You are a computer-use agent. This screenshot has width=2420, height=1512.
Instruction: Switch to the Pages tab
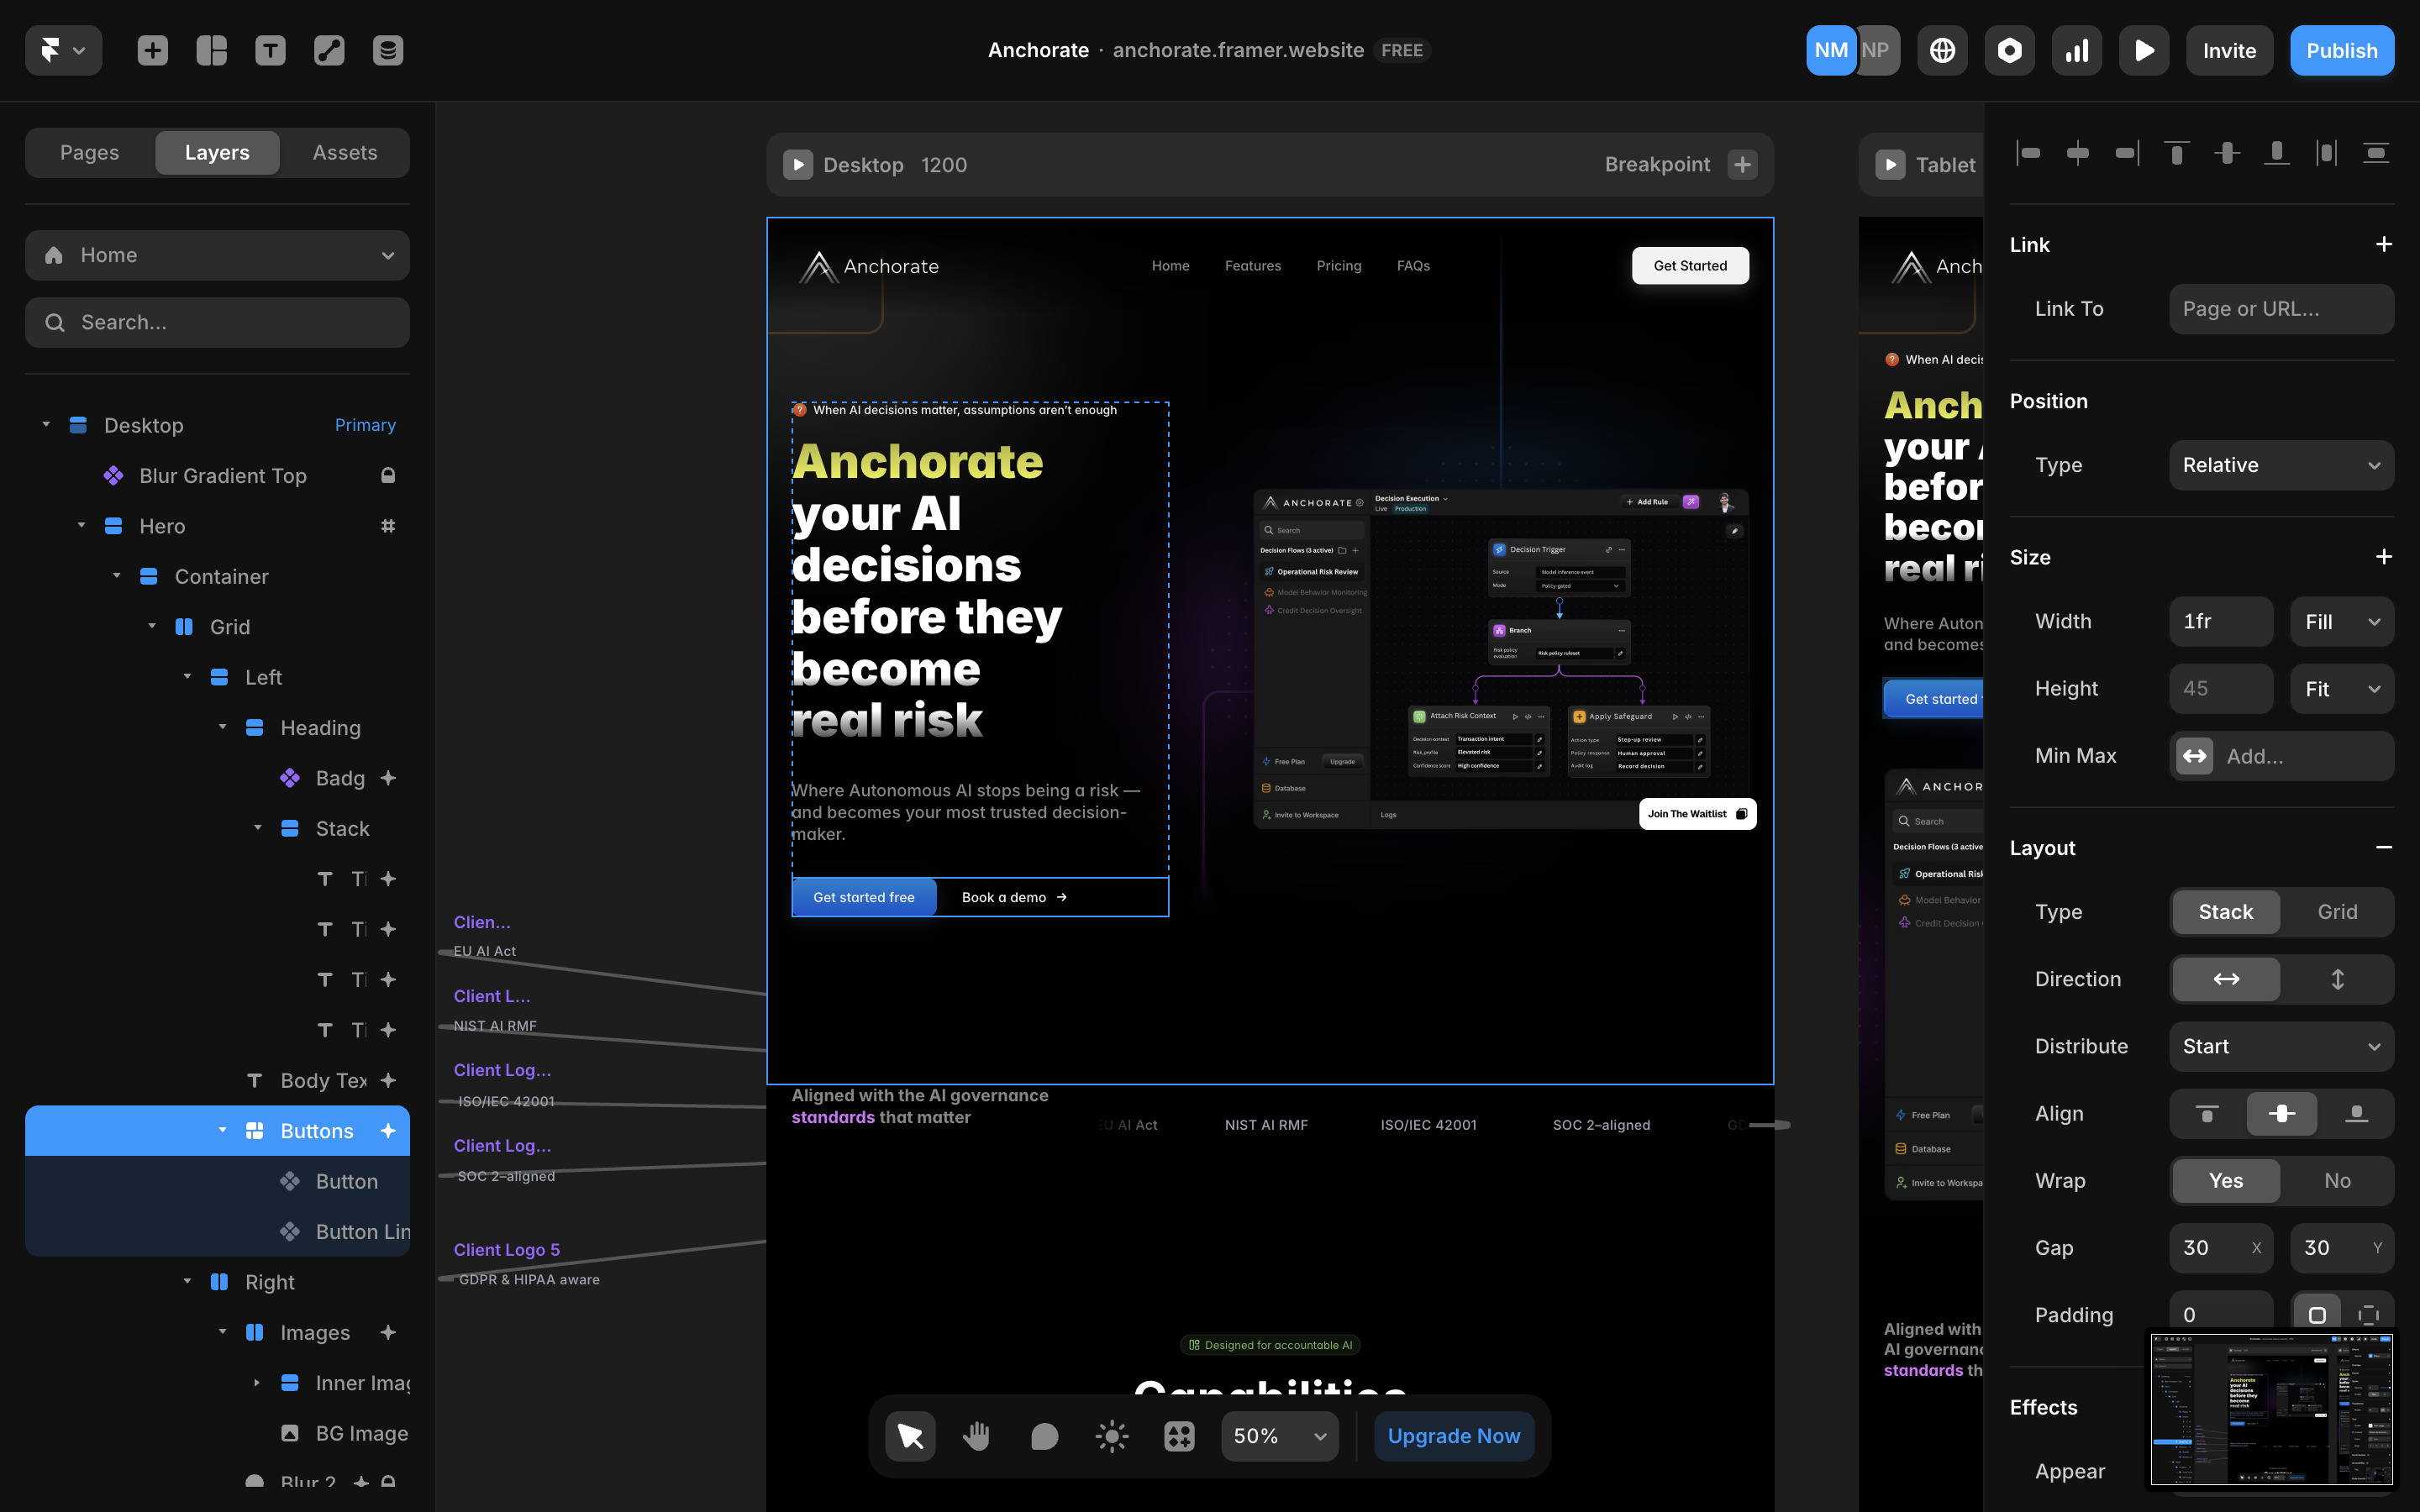click(x=89, y=153)
